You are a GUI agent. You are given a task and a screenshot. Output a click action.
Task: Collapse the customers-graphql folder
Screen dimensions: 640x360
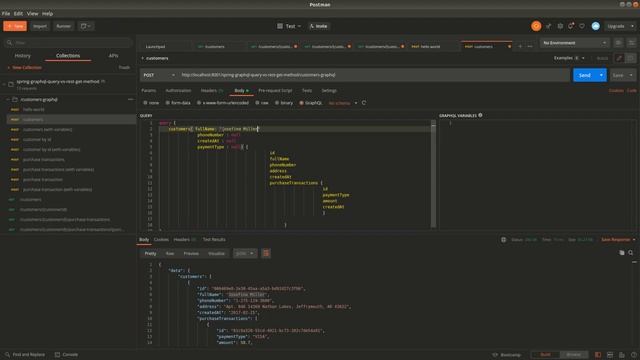coord(8,100)
